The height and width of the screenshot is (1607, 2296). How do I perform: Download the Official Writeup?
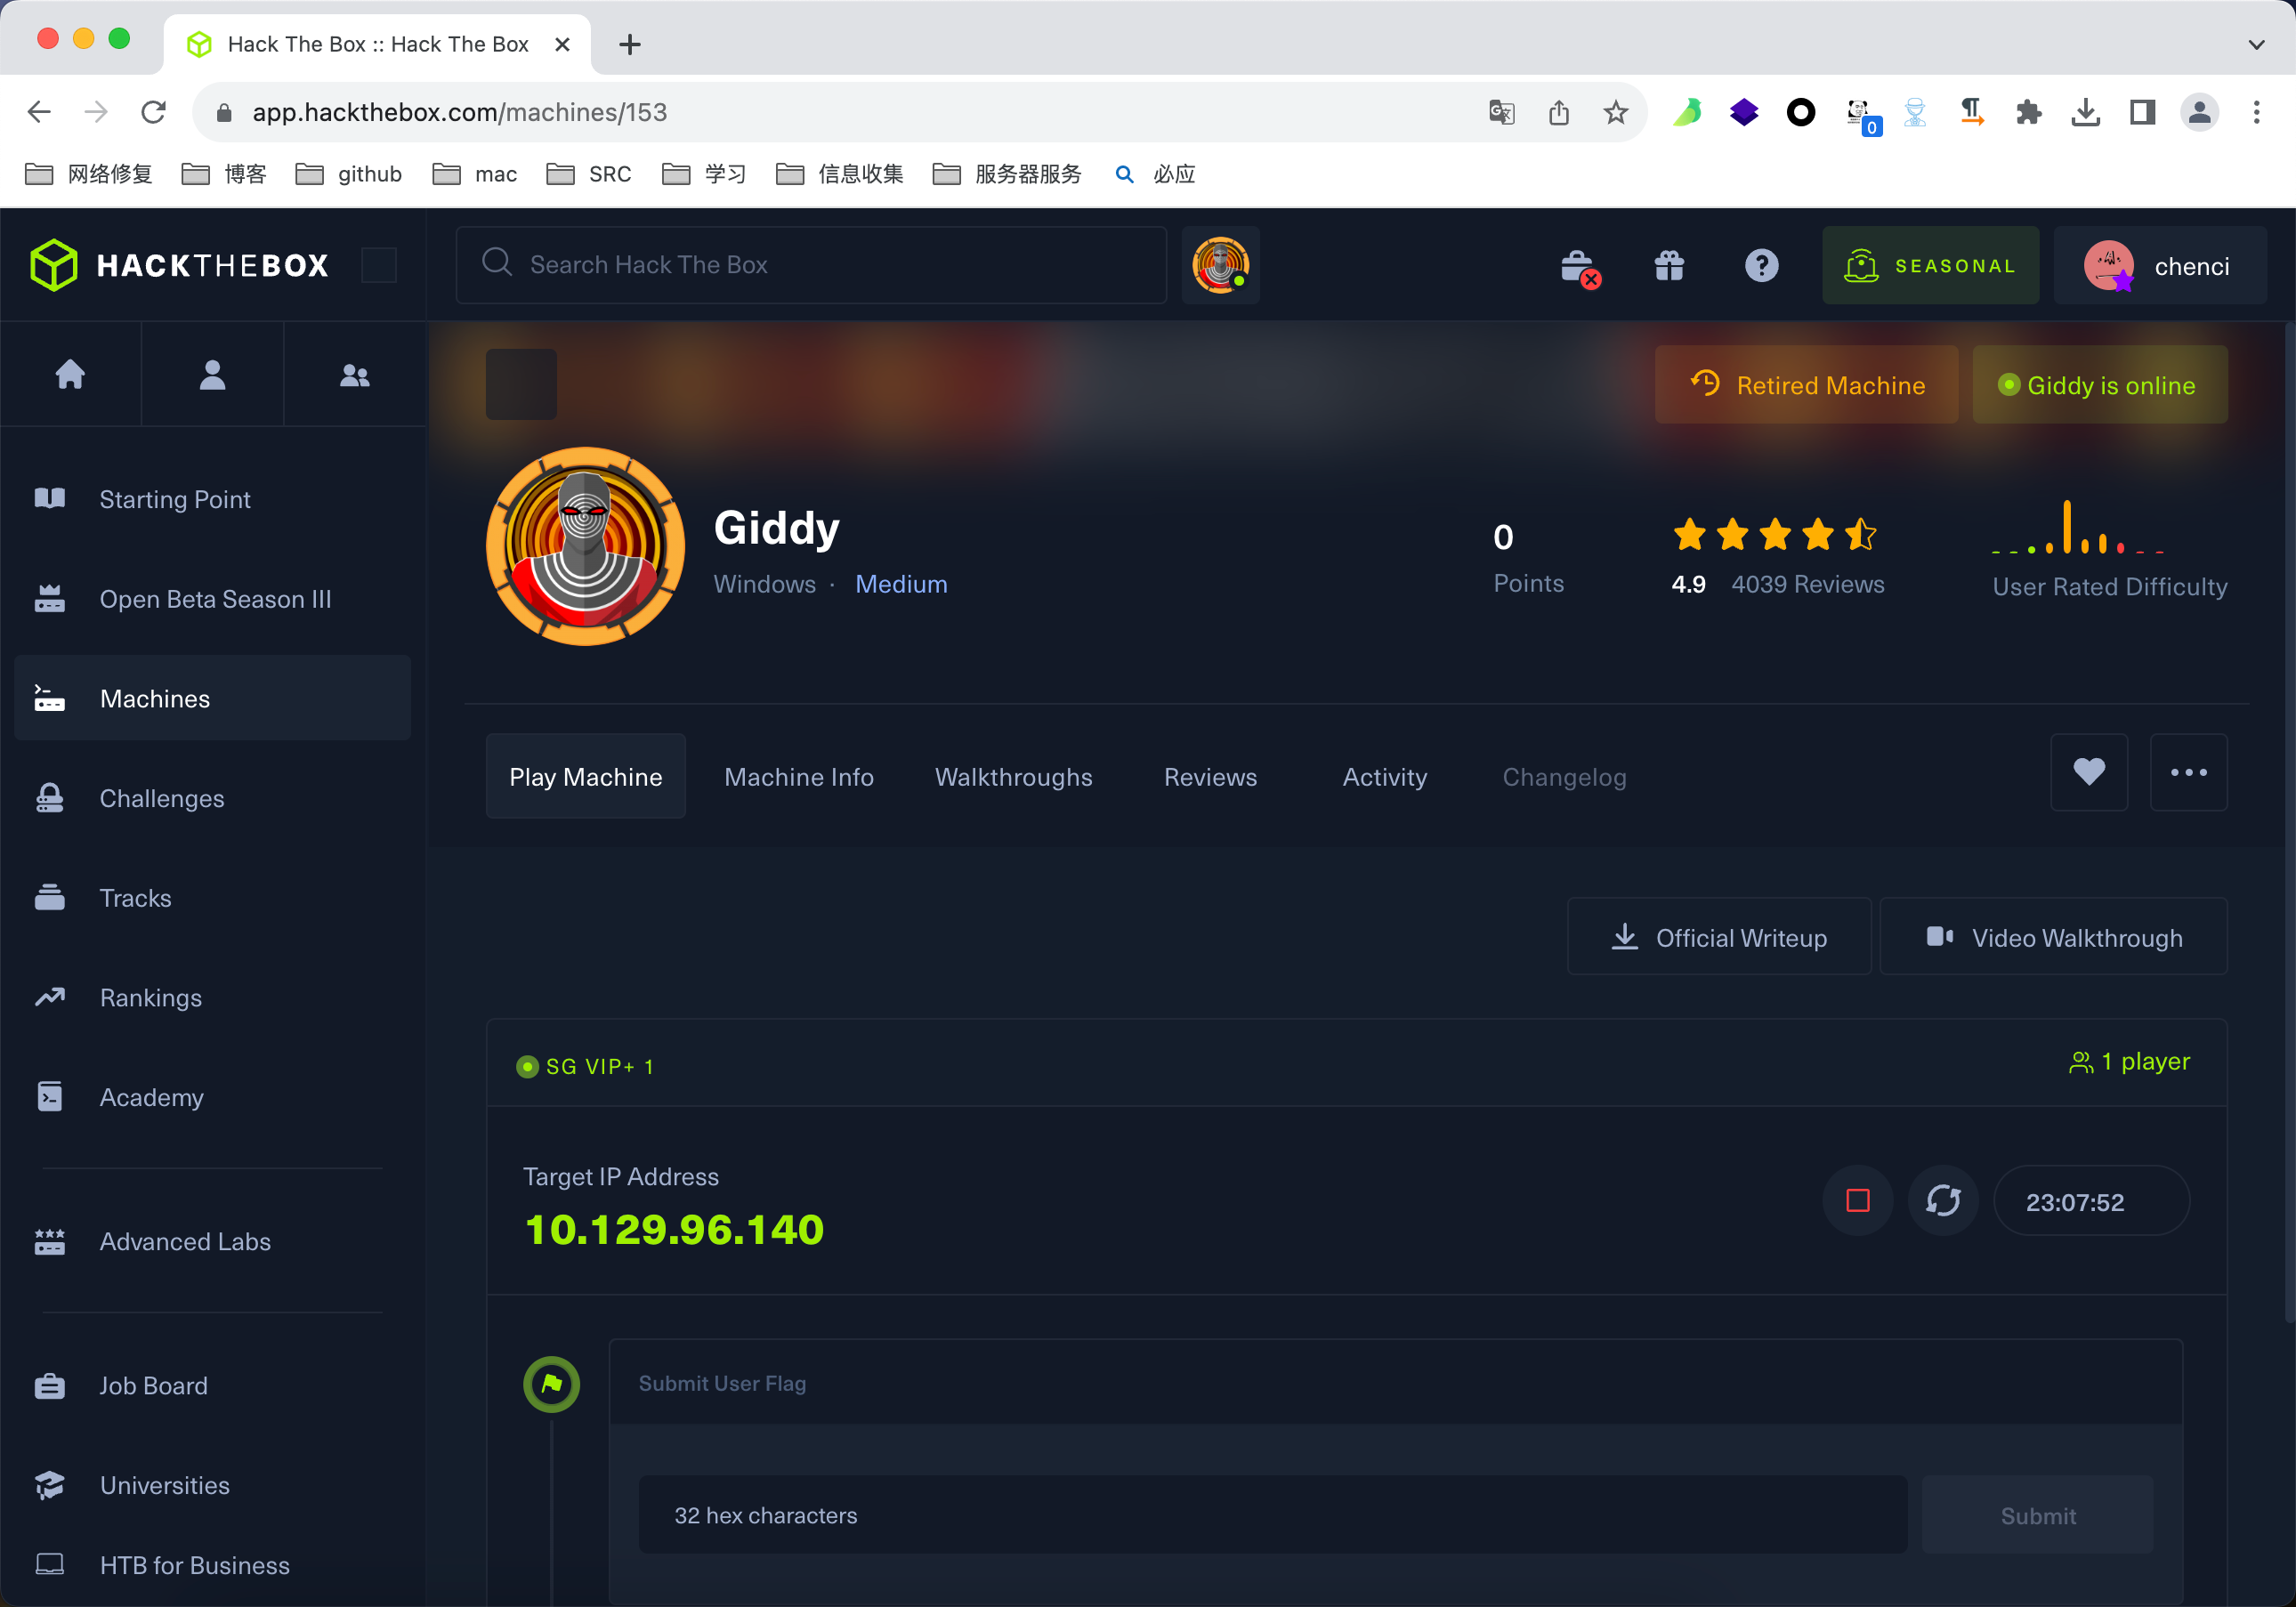tap(1719, 937)
